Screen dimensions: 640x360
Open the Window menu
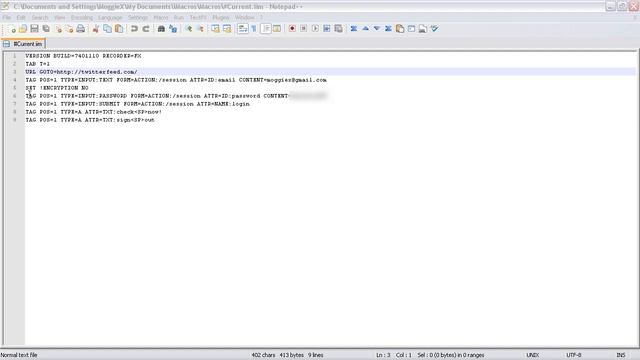[244, 18]
